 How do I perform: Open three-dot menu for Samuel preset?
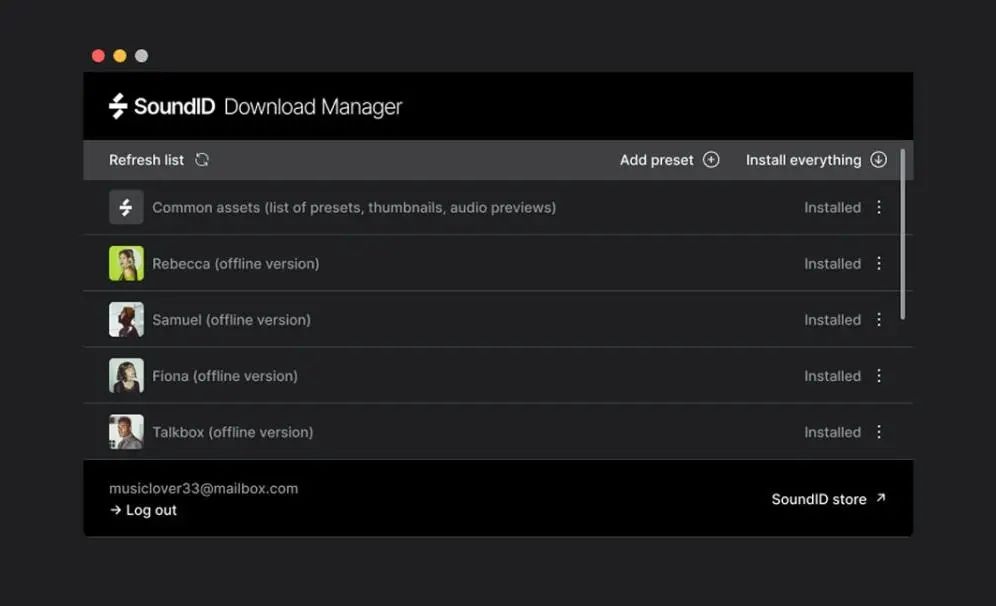click(879, 320)
